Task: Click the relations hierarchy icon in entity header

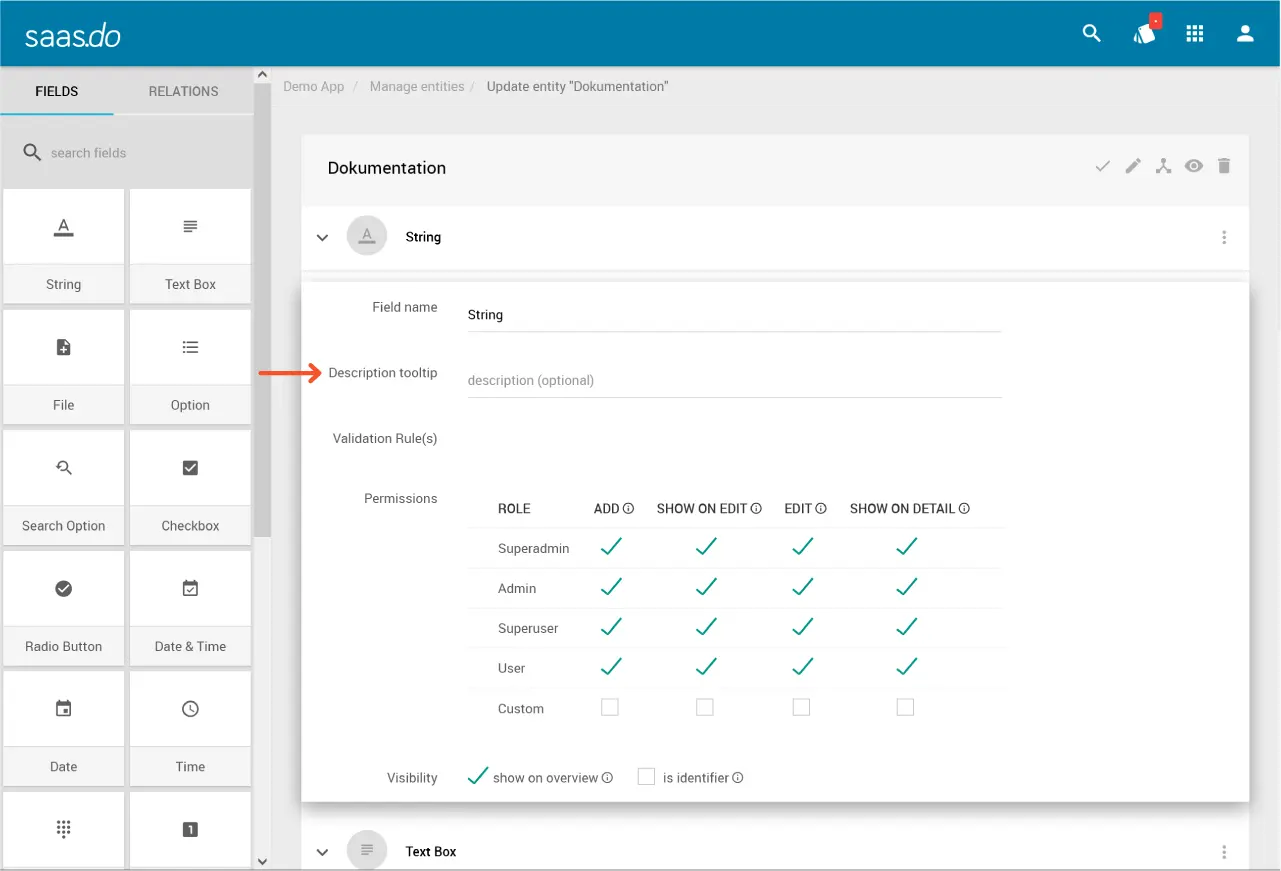Action: coord(1163,167)
